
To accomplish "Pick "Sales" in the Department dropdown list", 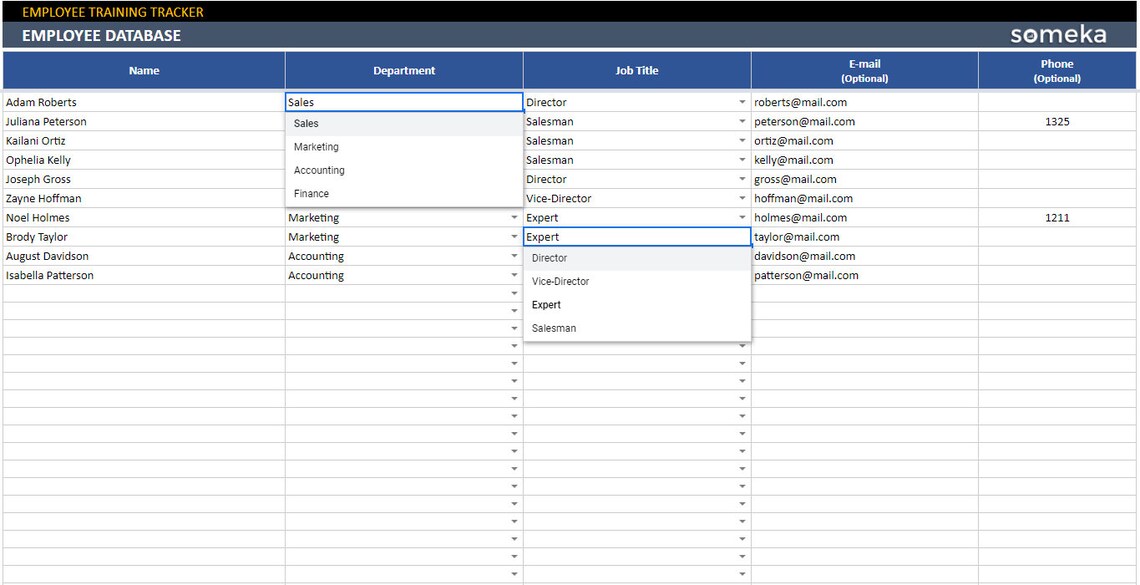I will pyautogui.click(x=304, y=123).
